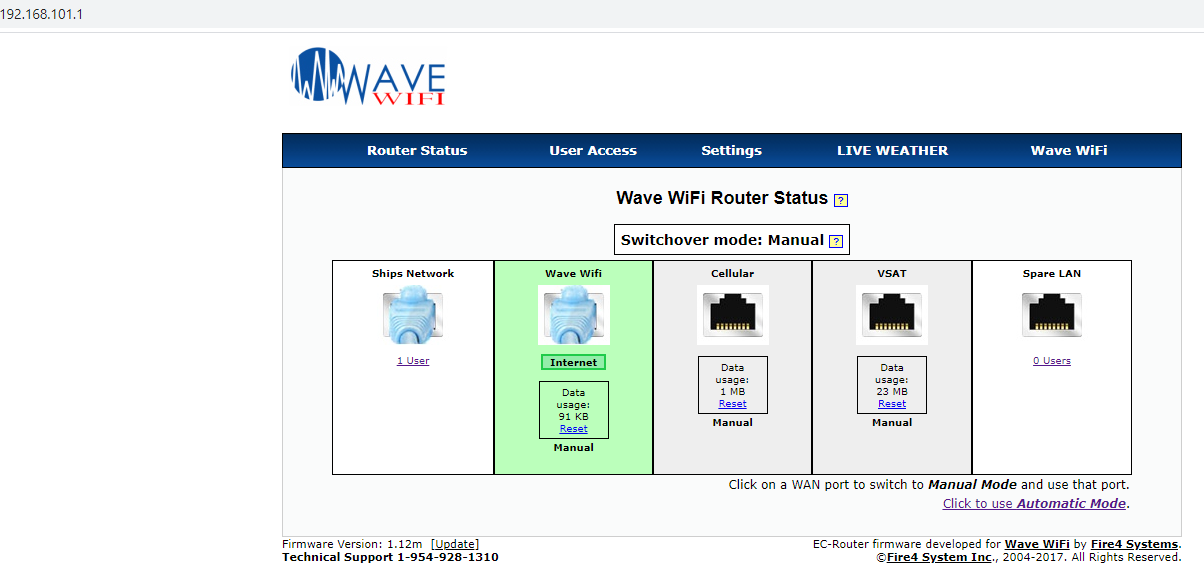Reset Cellular data usage
Screen dimensions: 1204x580
click(x=733, y=404)
